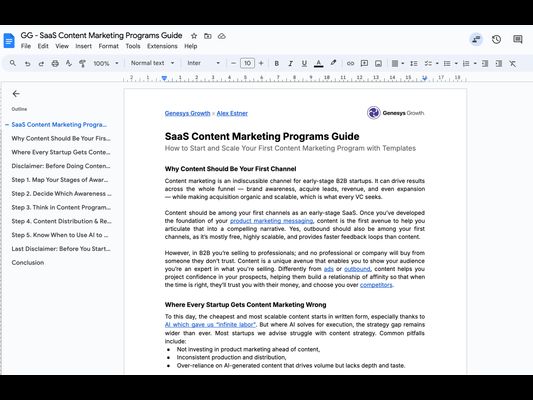Redo the last action
Viewport: 533px width, 400px height.
coord(41,64)
